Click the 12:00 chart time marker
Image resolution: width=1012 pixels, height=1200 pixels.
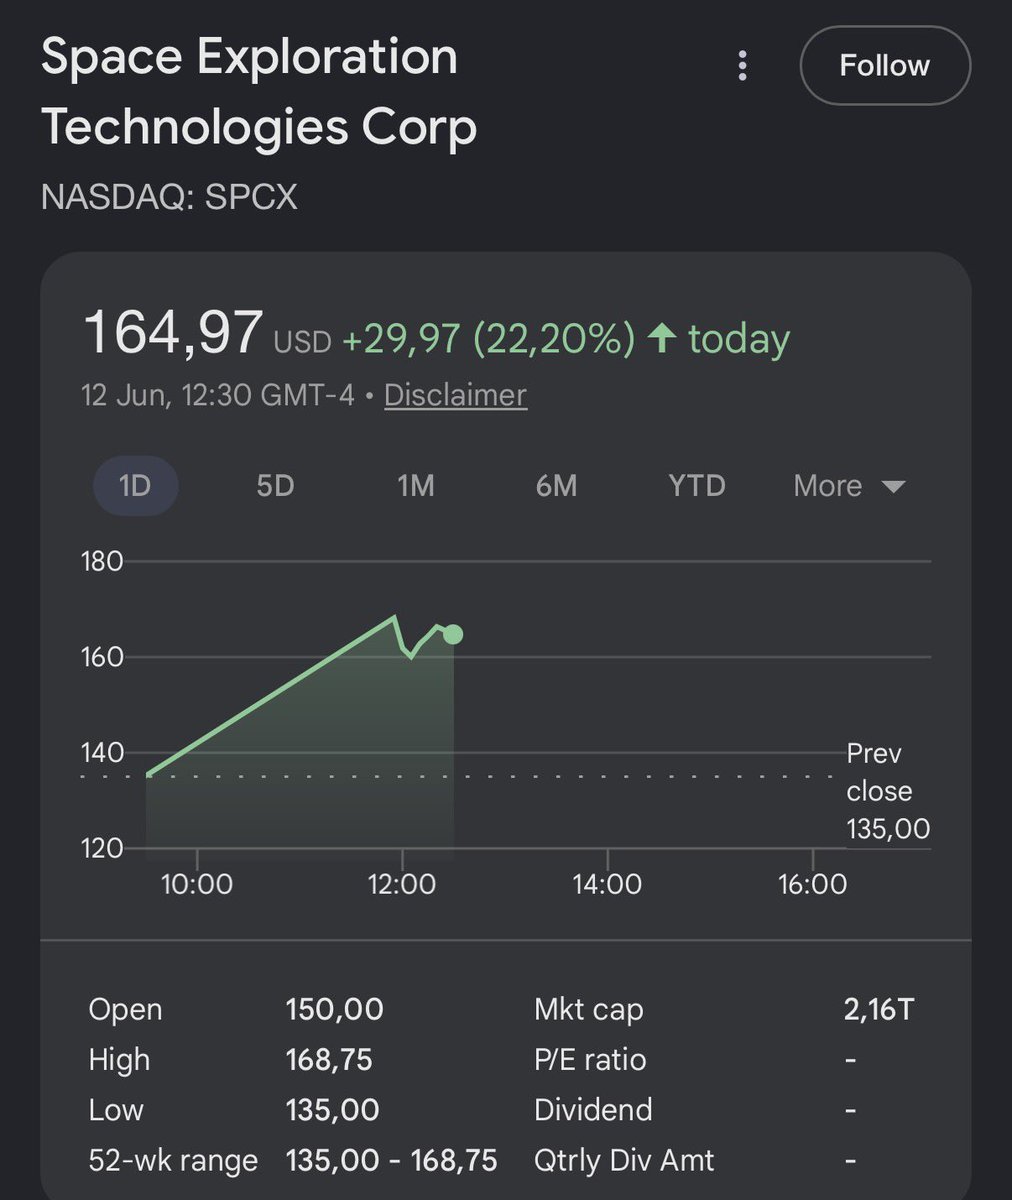pyautogui.click(x=402, y=884)
